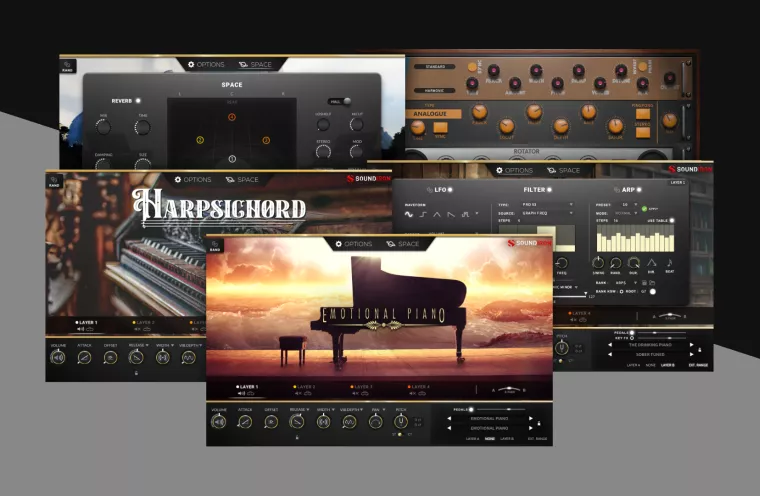Open the ARP Preset dropdown
This screenshot has height=496, width=760.
pos(630,205)
